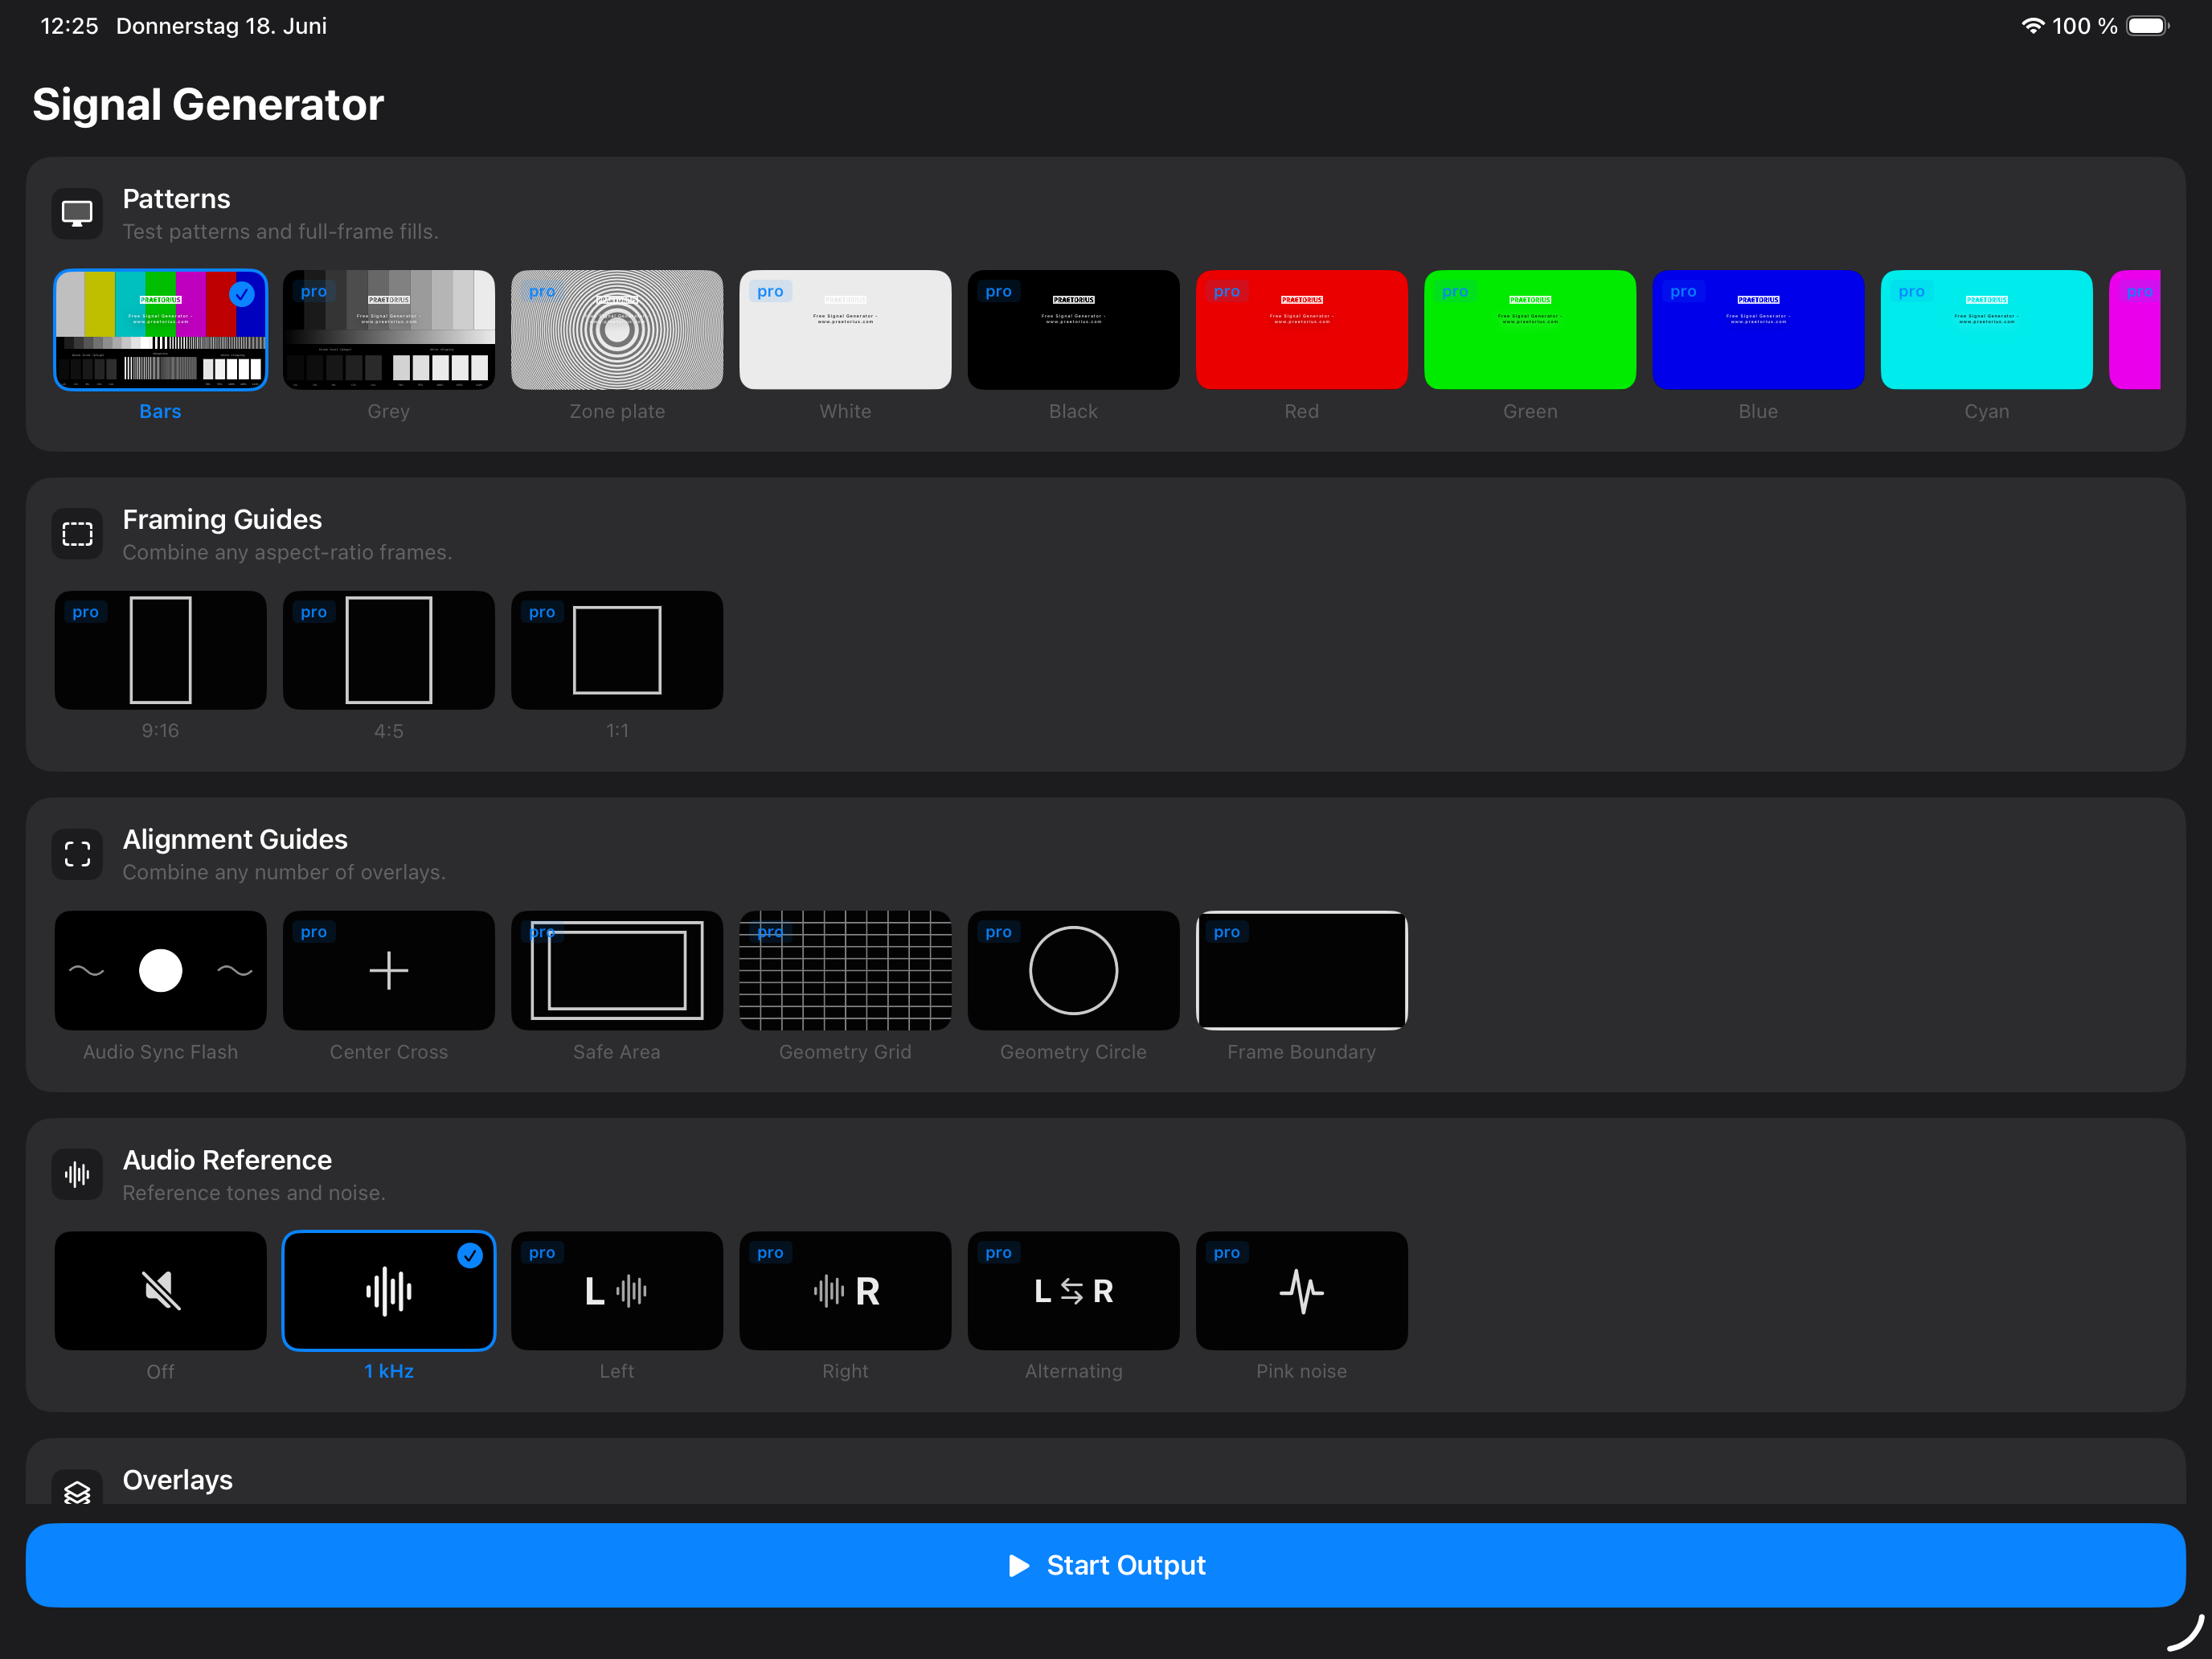Toggle the Audio Sync Flash overlay
This screenshot has height=1659, width=2212.
pos(160,970)
